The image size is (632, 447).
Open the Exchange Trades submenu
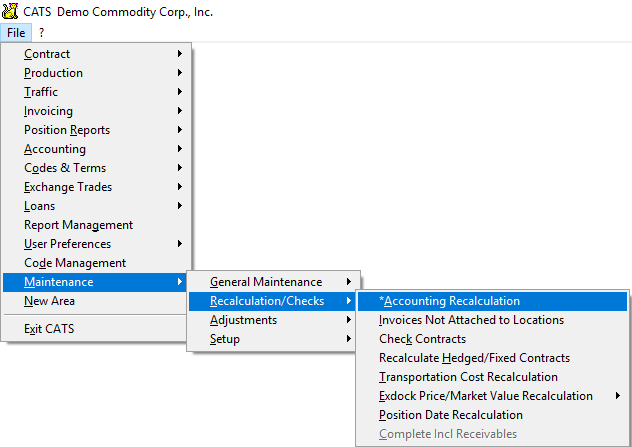point(94,187)
